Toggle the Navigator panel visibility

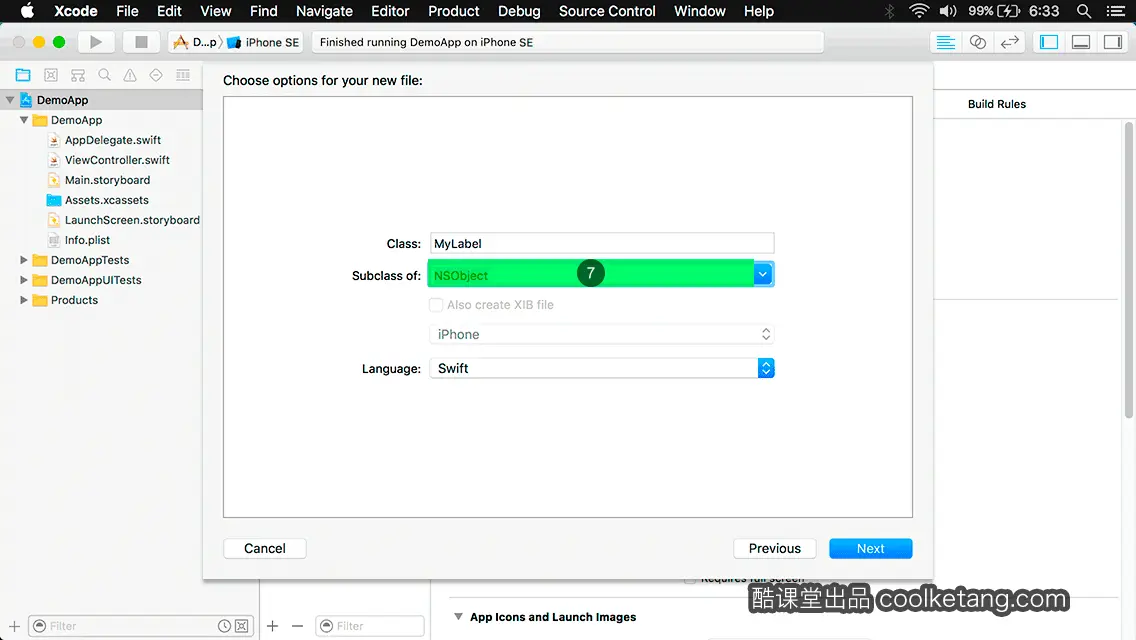coord(1049,42)
